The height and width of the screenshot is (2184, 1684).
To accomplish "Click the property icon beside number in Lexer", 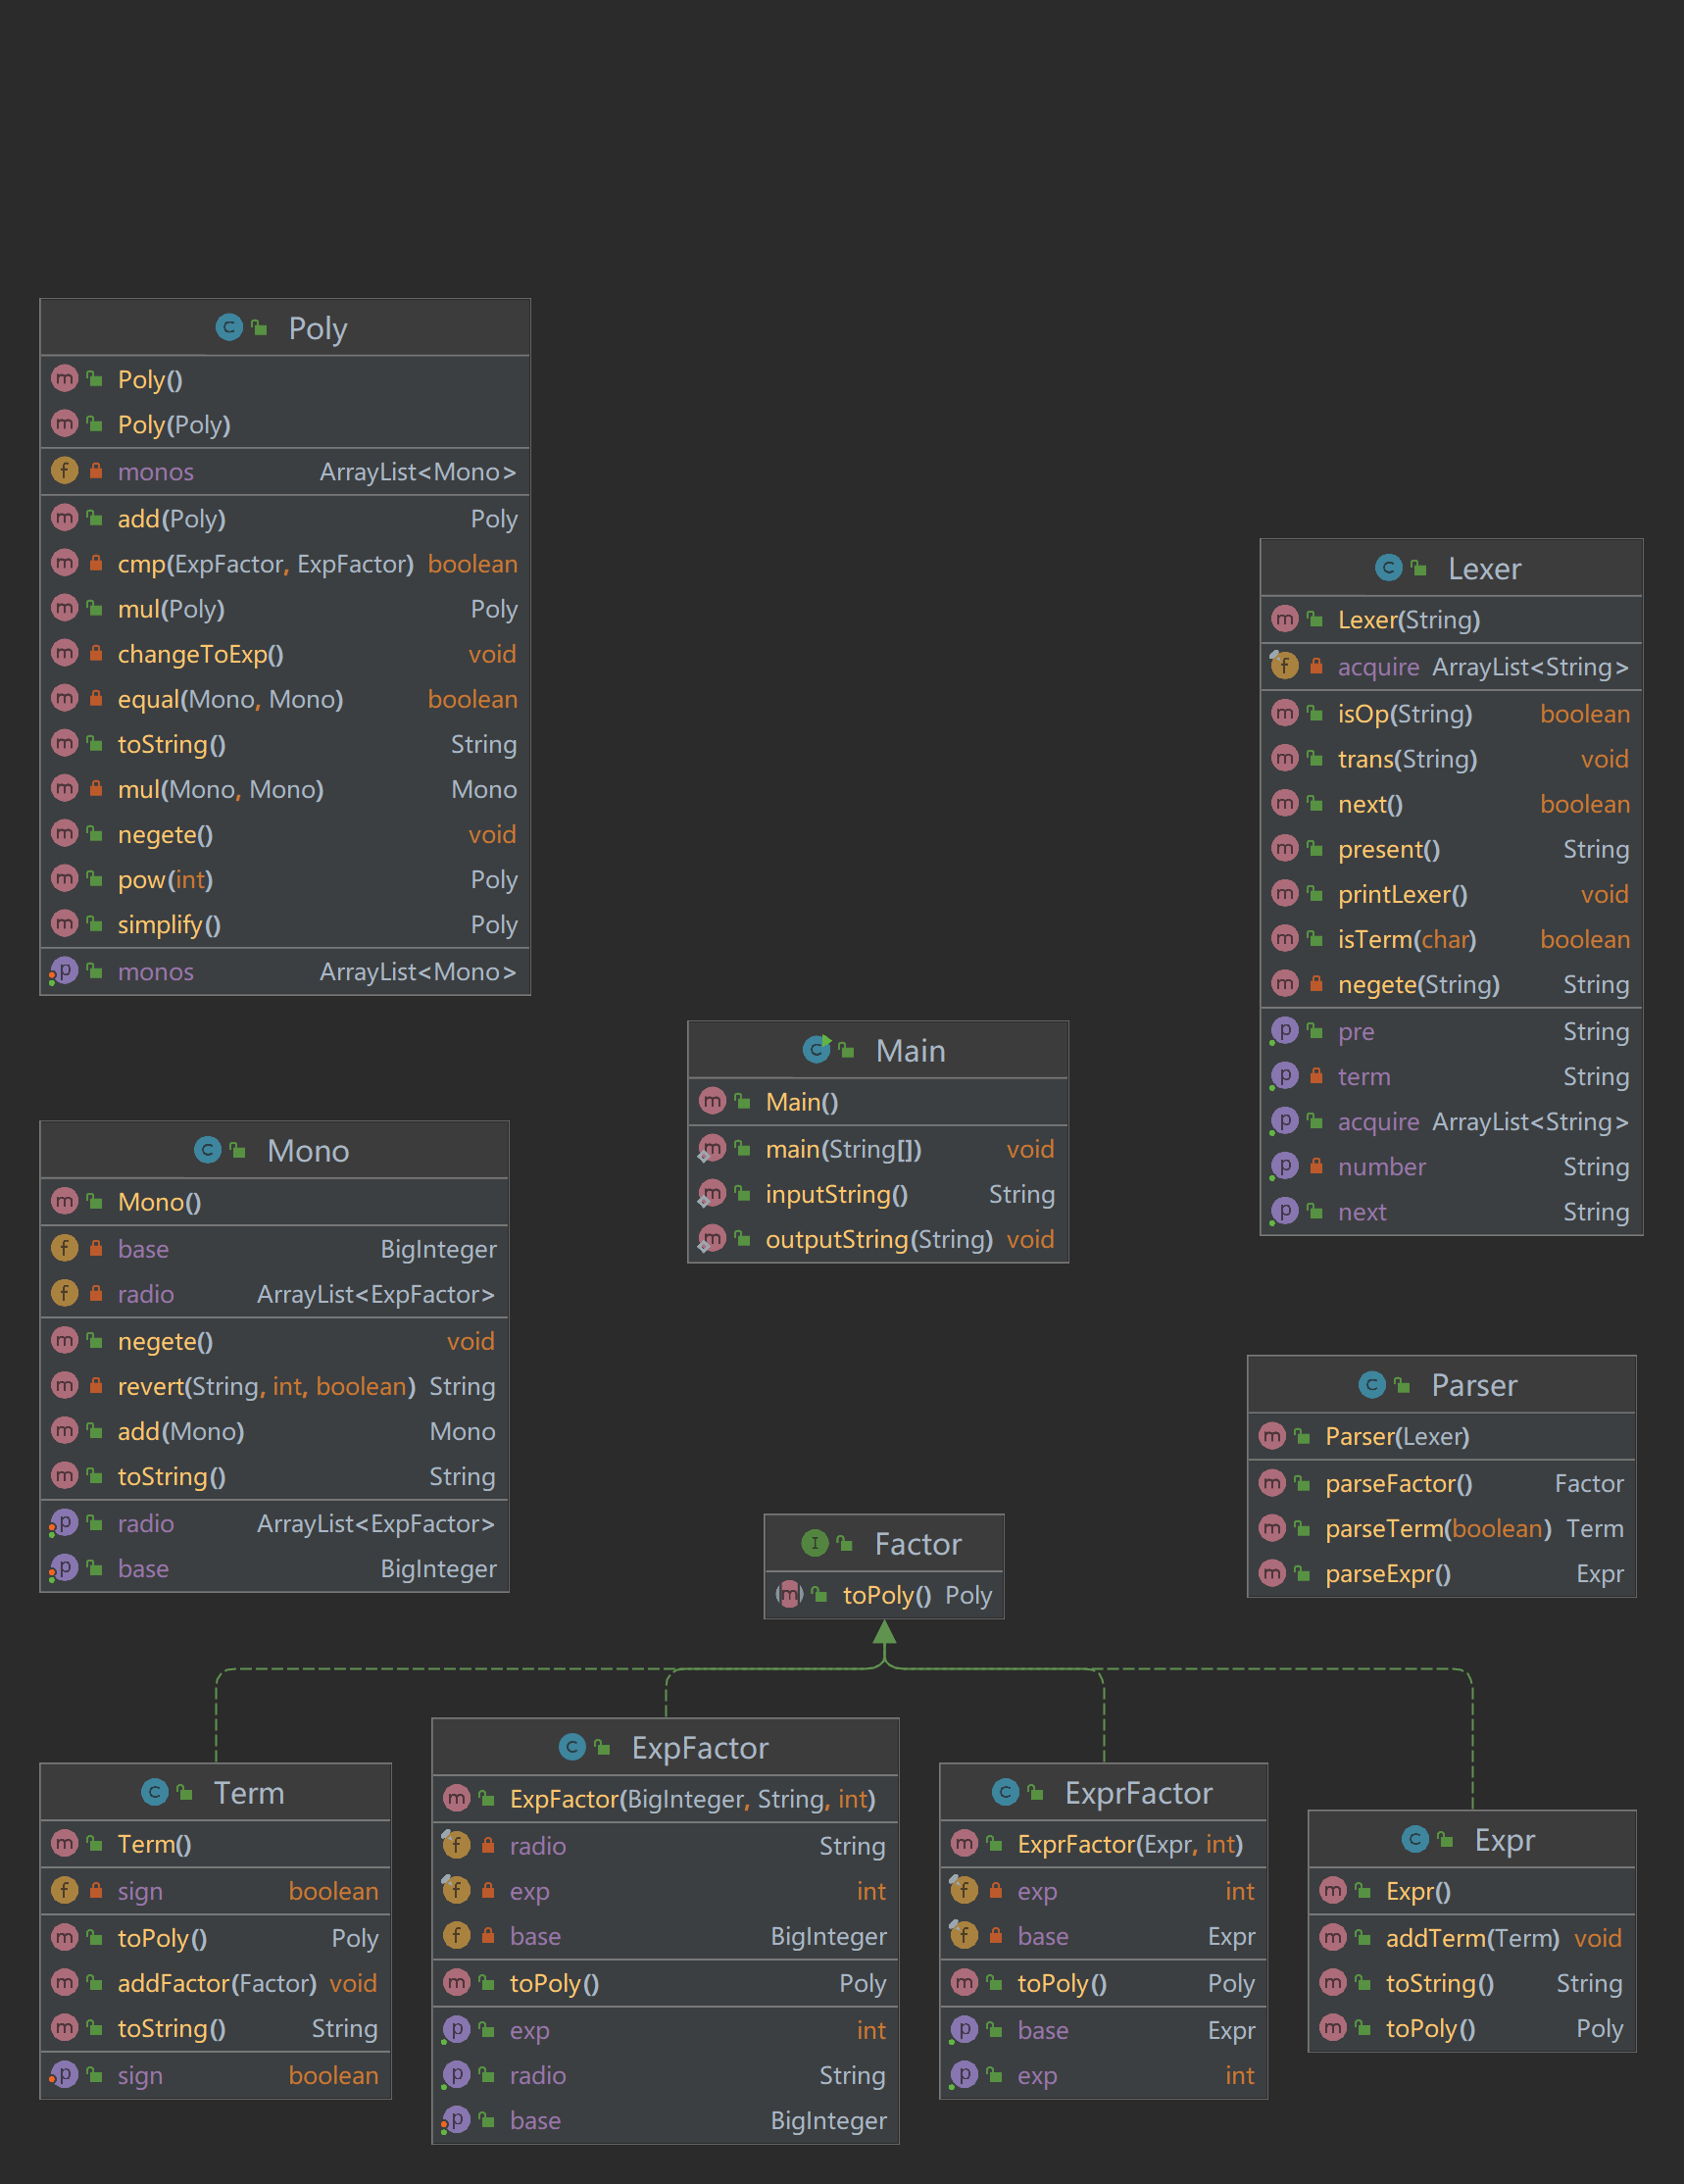I will [1284, 1166].
